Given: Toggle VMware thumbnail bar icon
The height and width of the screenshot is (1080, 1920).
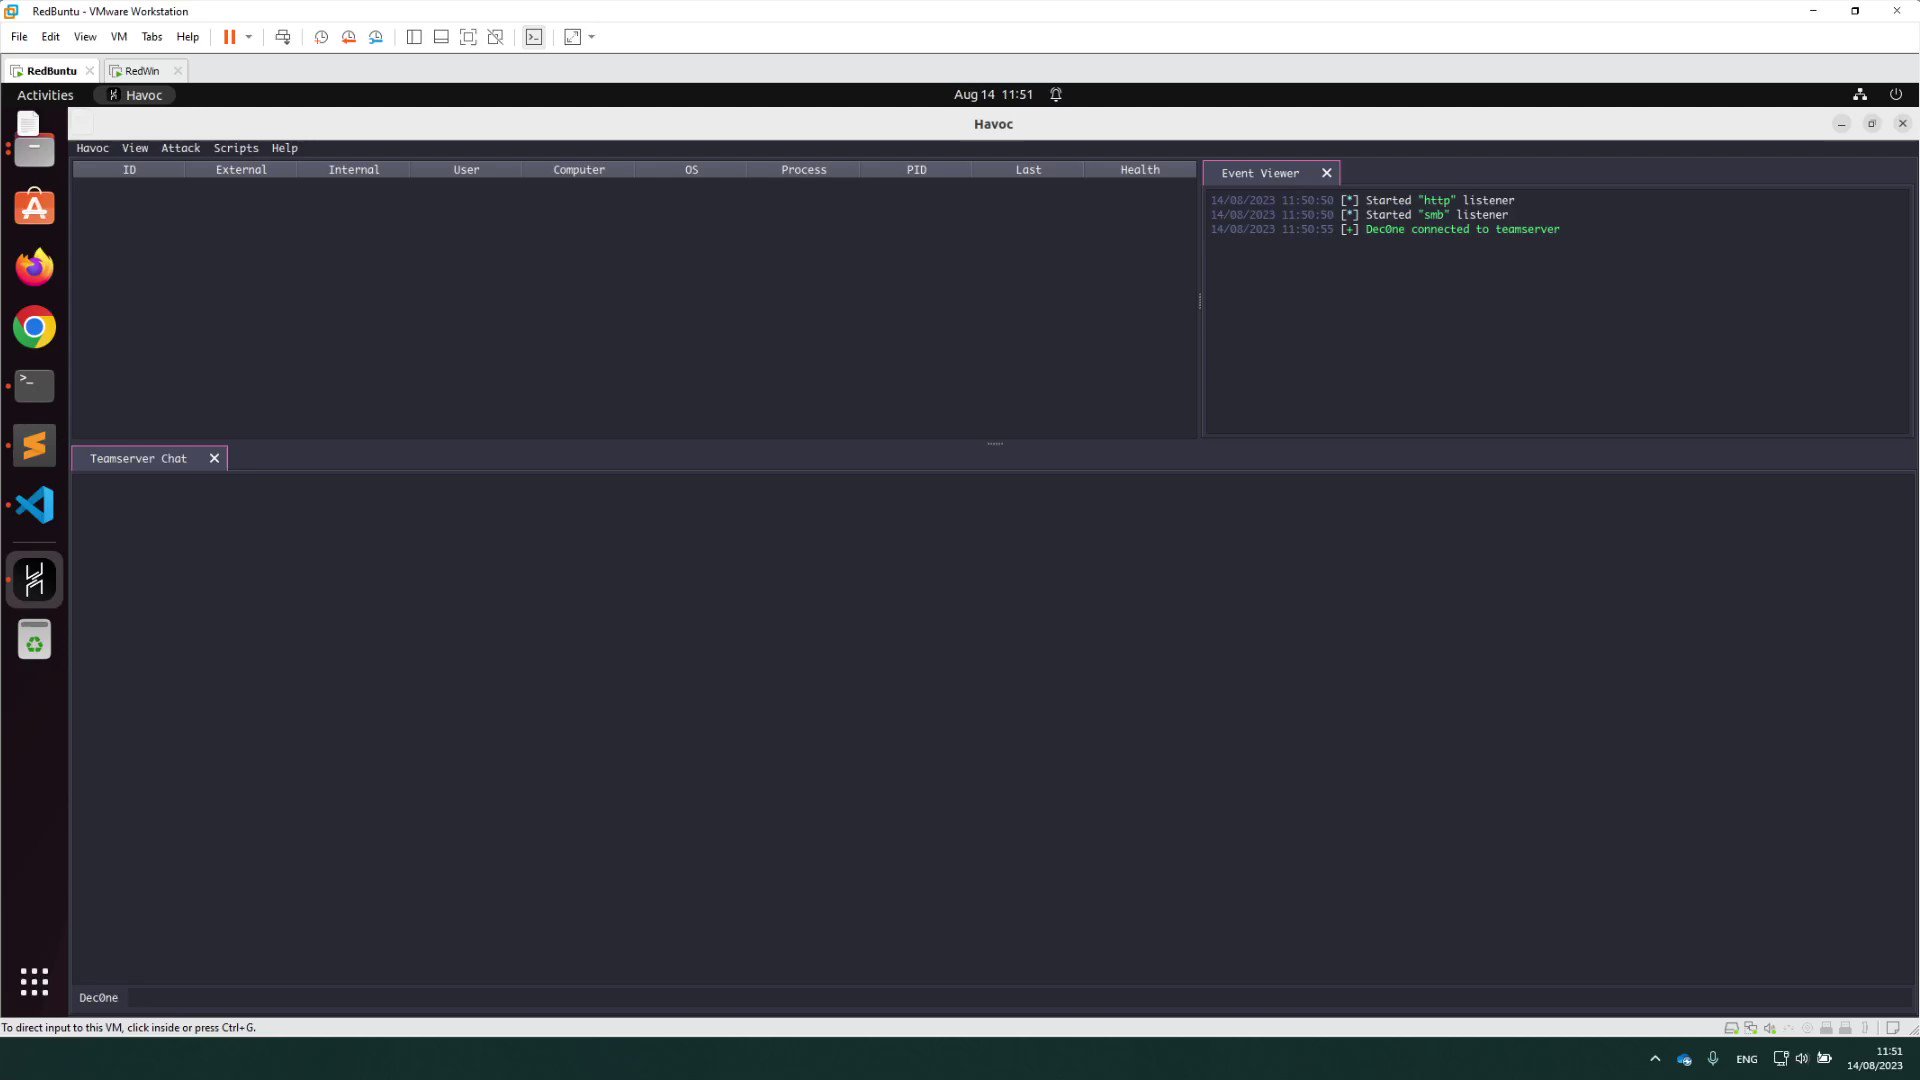Looking at the screenshot, I should [441, 37].
